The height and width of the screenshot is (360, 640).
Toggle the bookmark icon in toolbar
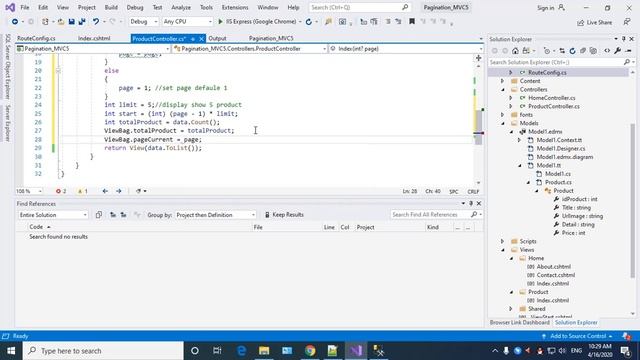[x=412, y=21]
